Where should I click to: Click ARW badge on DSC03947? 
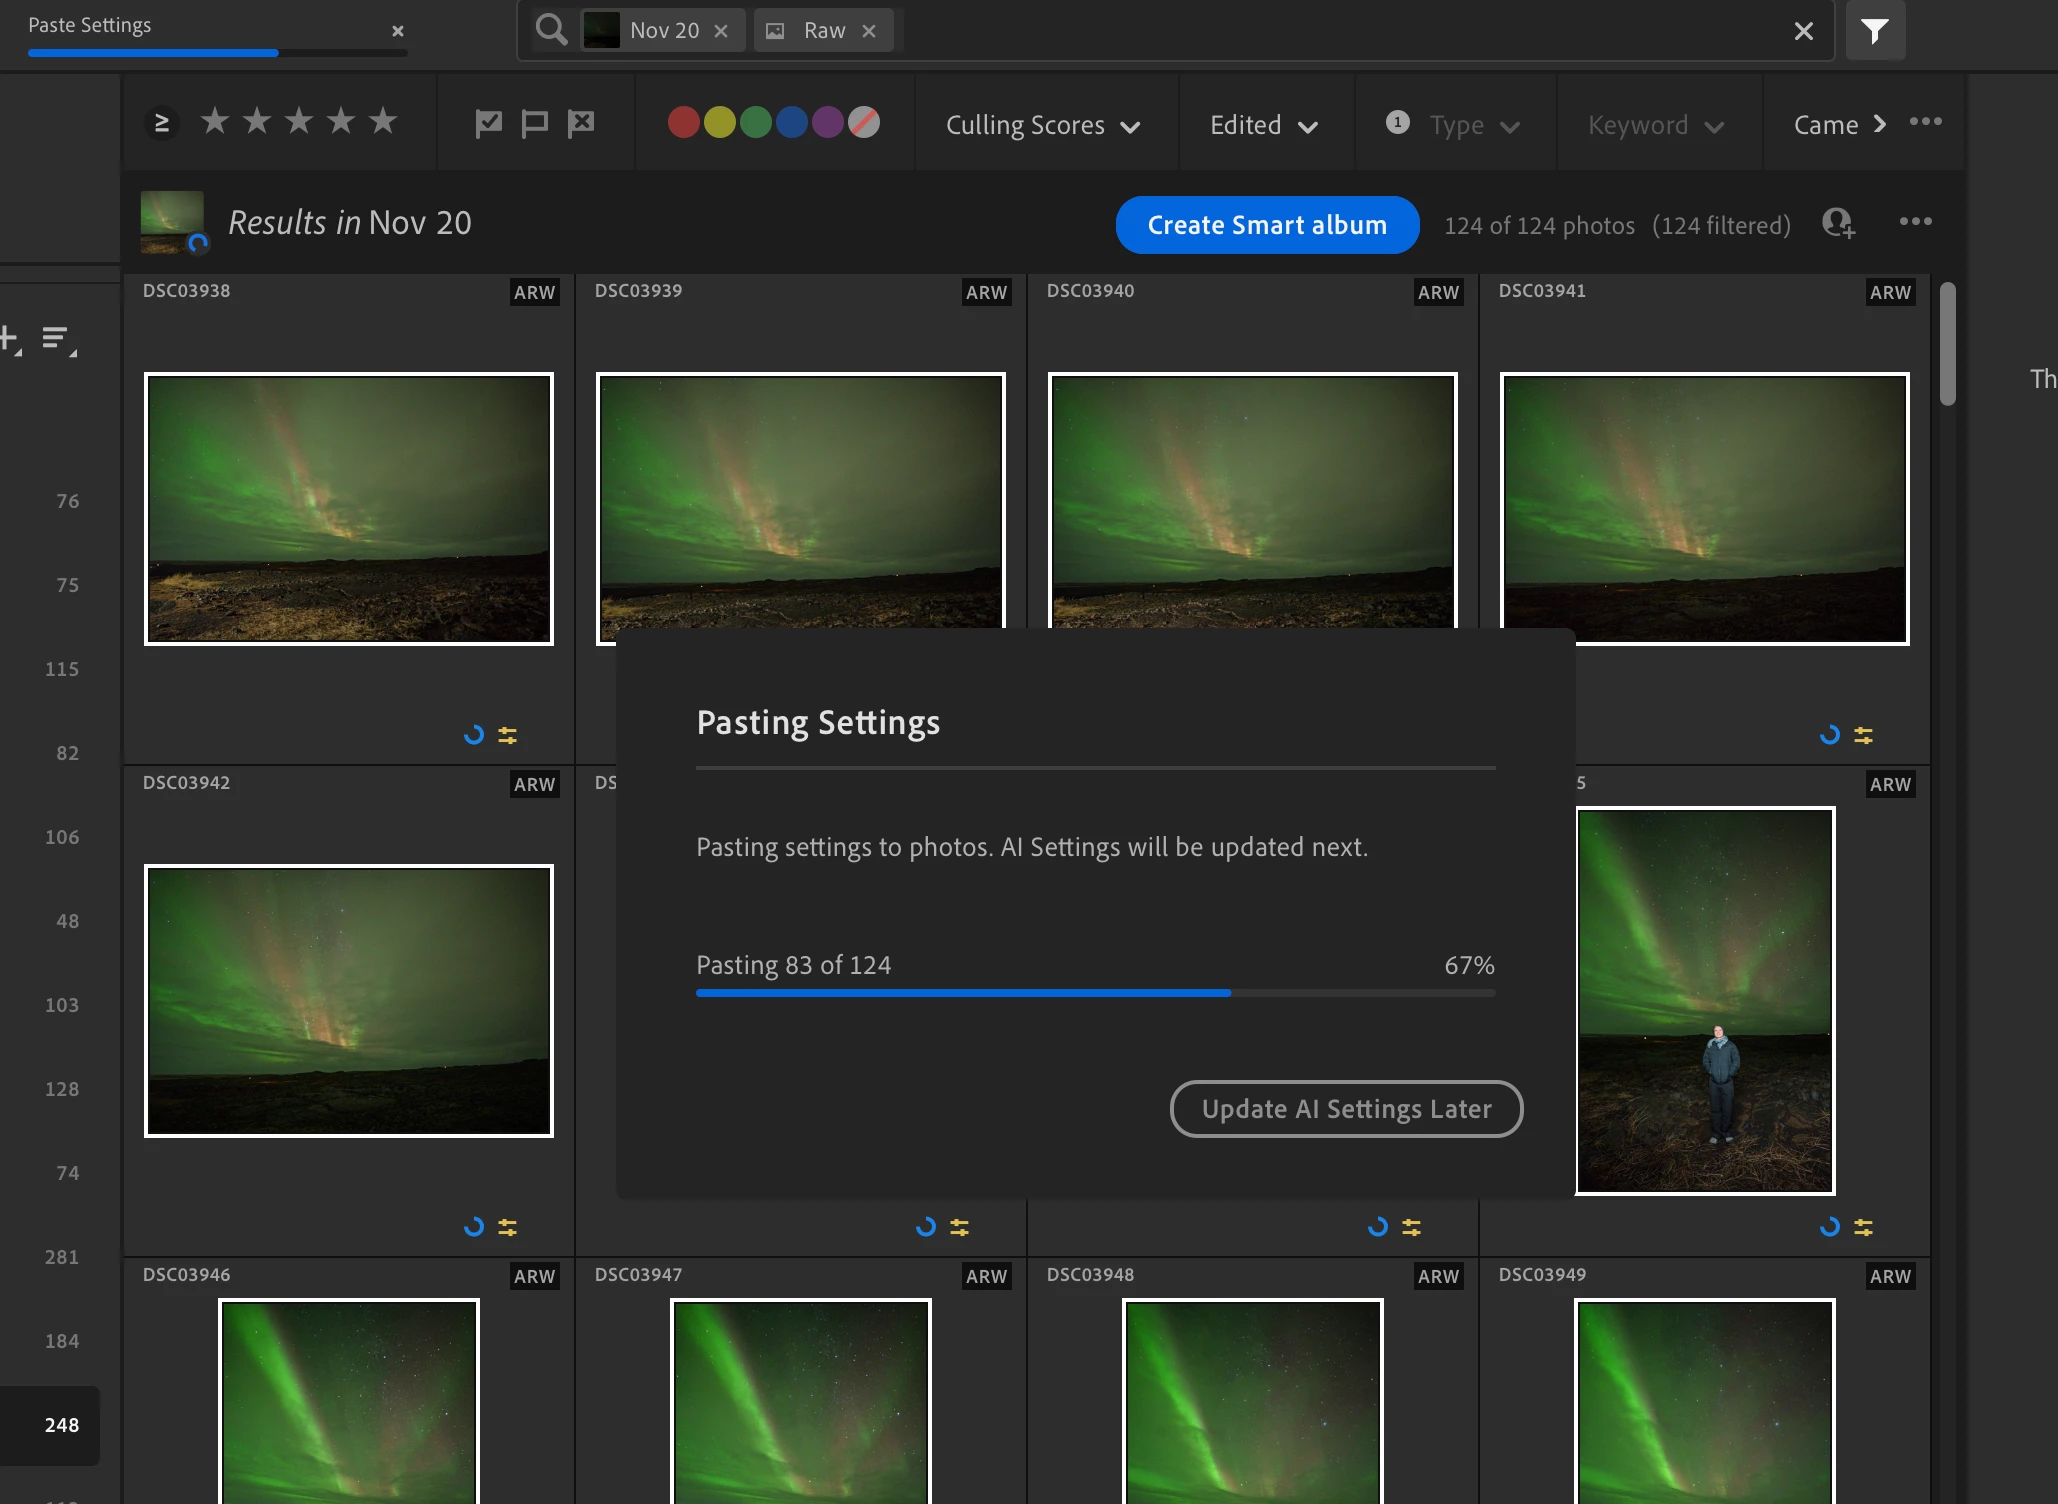[x=986, y=1276]
